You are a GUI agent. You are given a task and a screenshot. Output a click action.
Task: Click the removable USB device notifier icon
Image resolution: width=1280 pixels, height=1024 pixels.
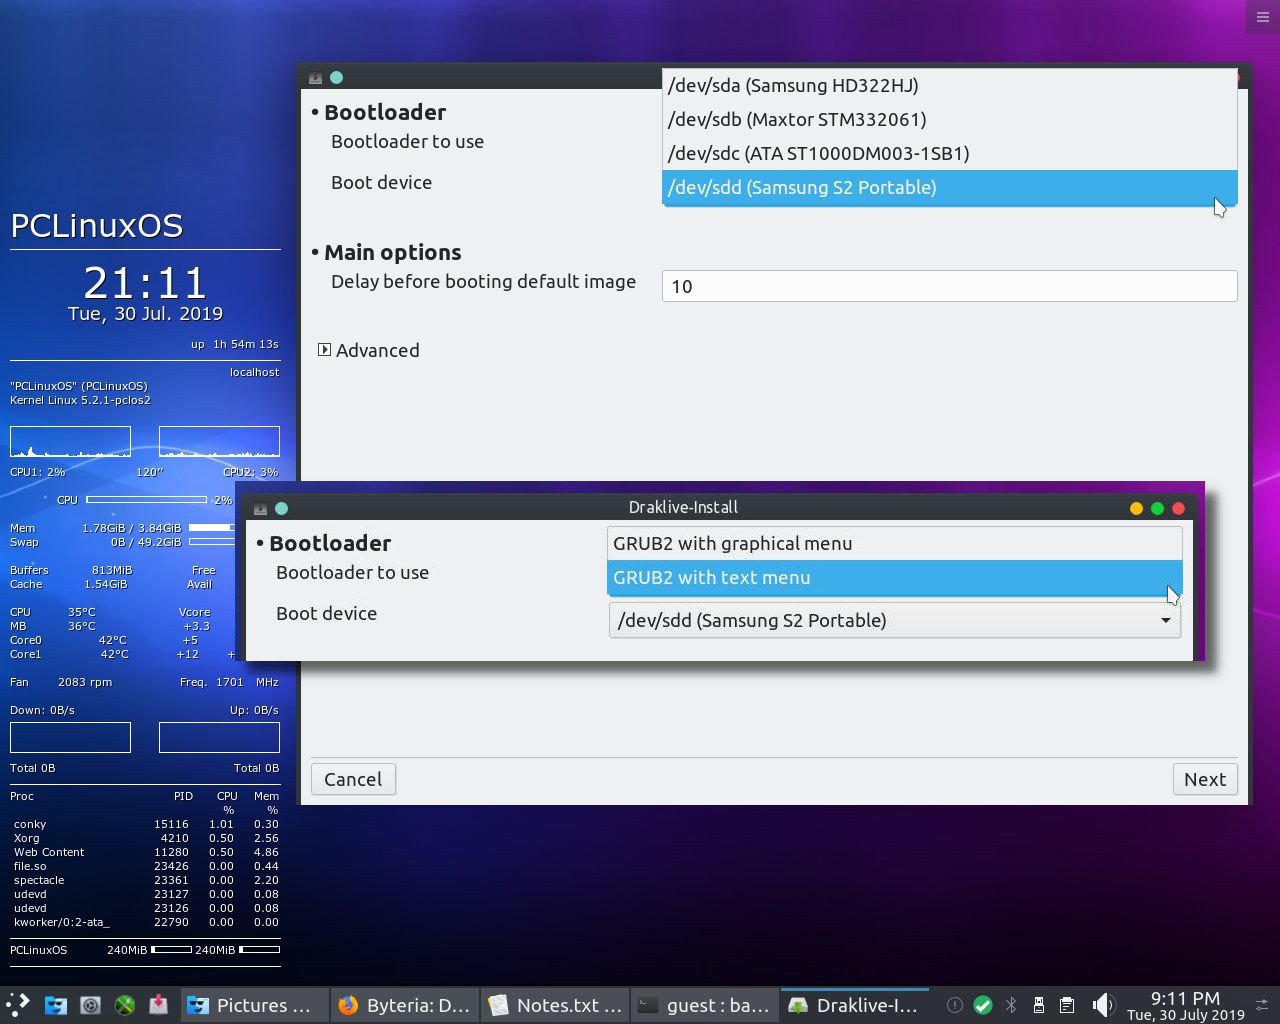[1038, 1005]
